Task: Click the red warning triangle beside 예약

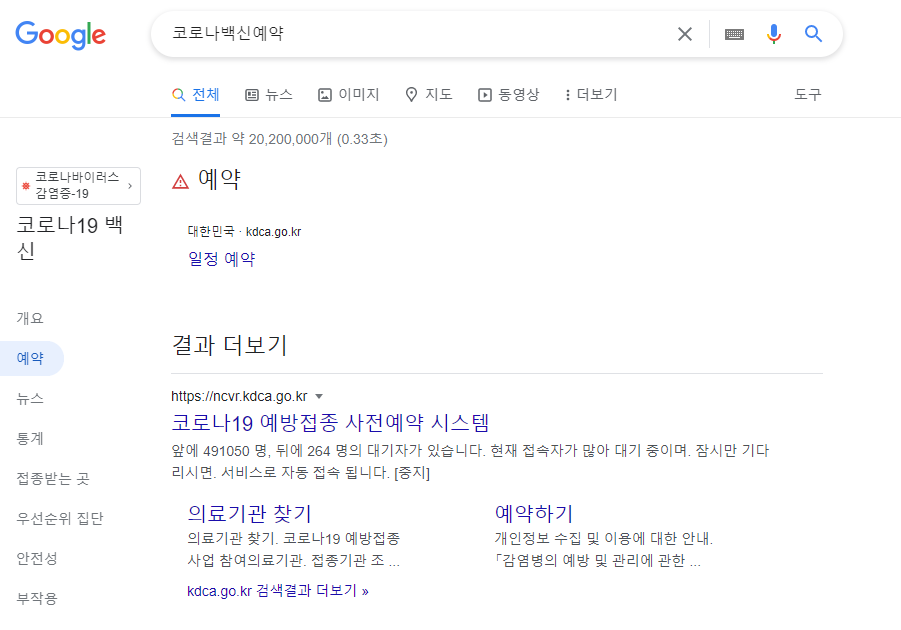Action: (x=180, y=182)
